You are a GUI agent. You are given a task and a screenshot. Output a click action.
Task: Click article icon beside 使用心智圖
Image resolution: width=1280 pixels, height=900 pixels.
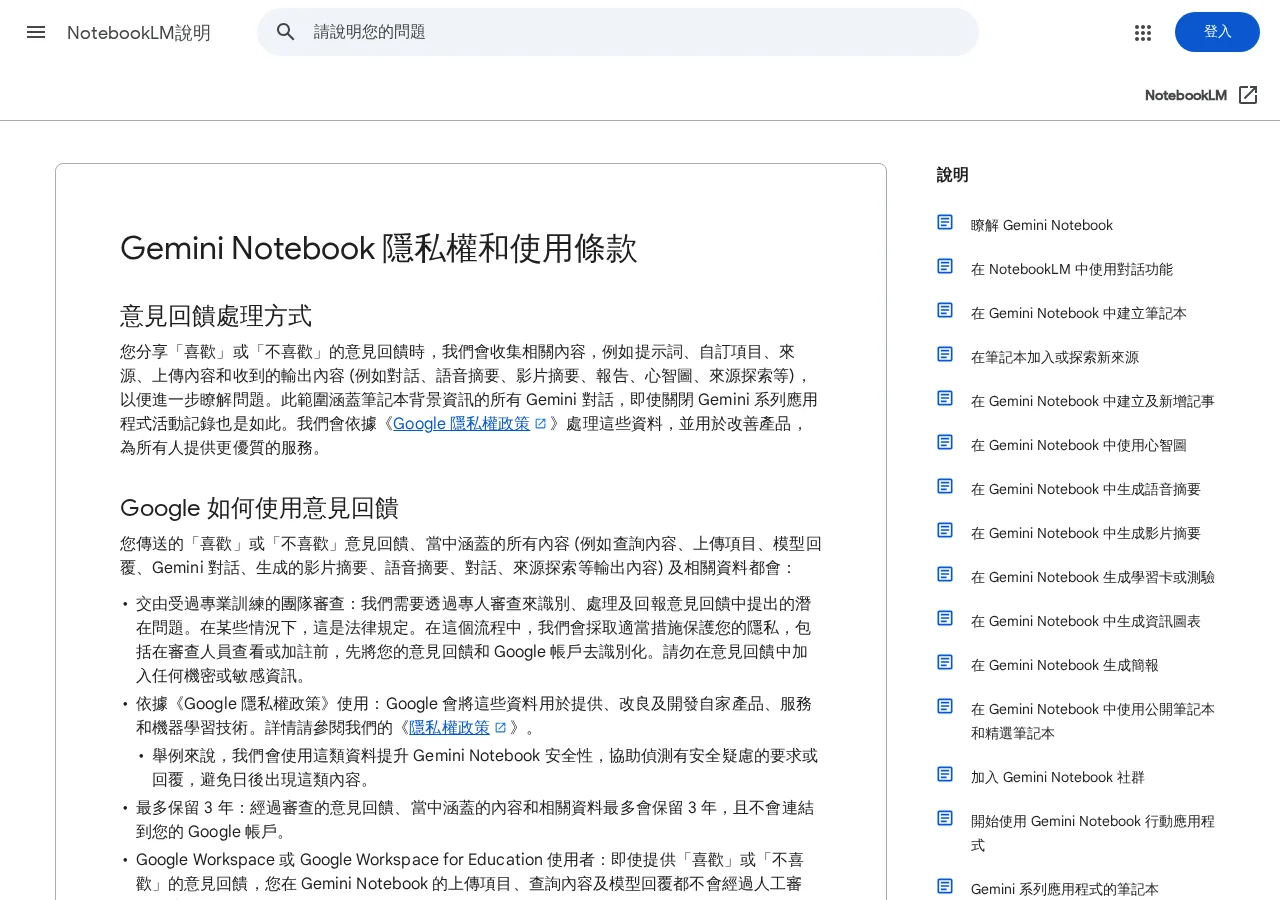coord(945,442)
